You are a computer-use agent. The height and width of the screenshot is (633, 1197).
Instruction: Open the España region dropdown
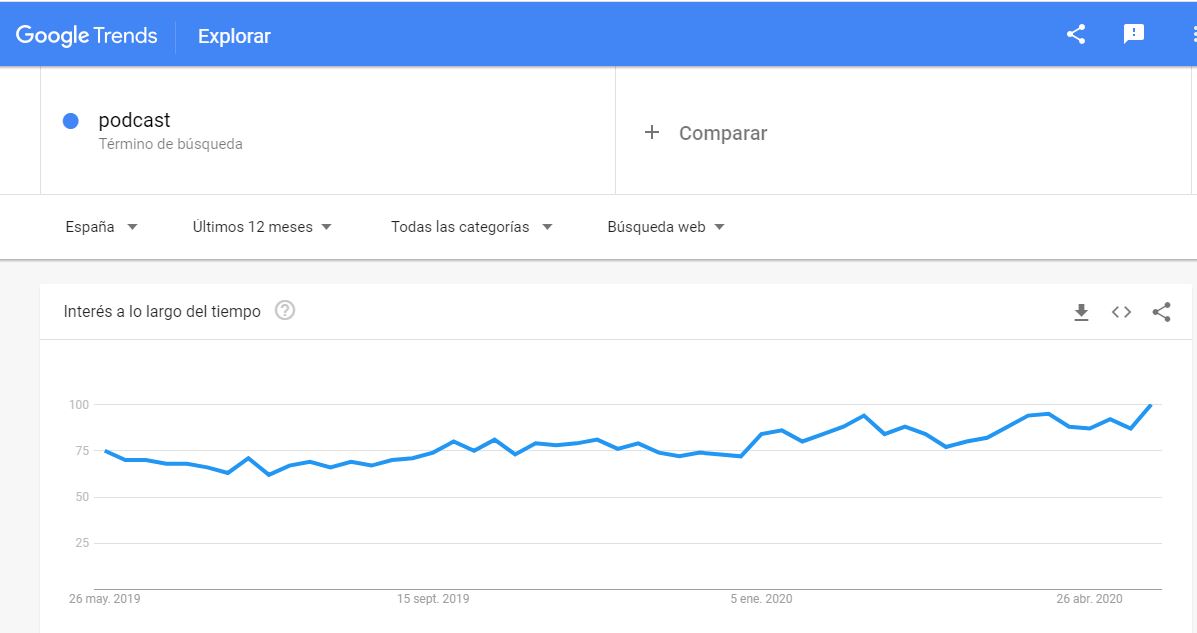[101, 227]
